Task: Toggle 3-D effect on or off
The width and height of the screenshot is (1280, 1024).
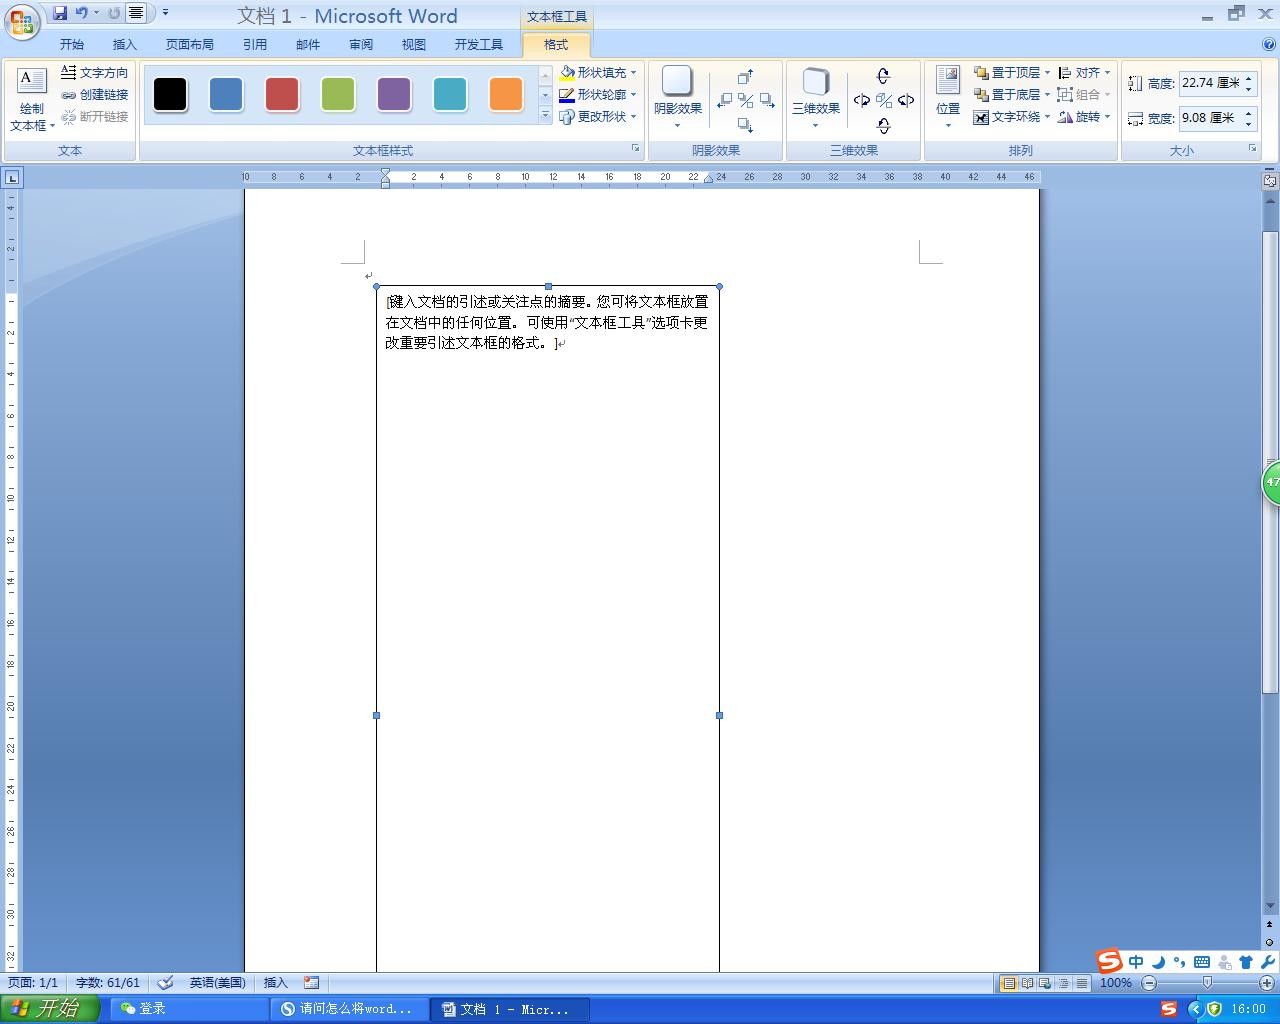Action: pos(884,100)
